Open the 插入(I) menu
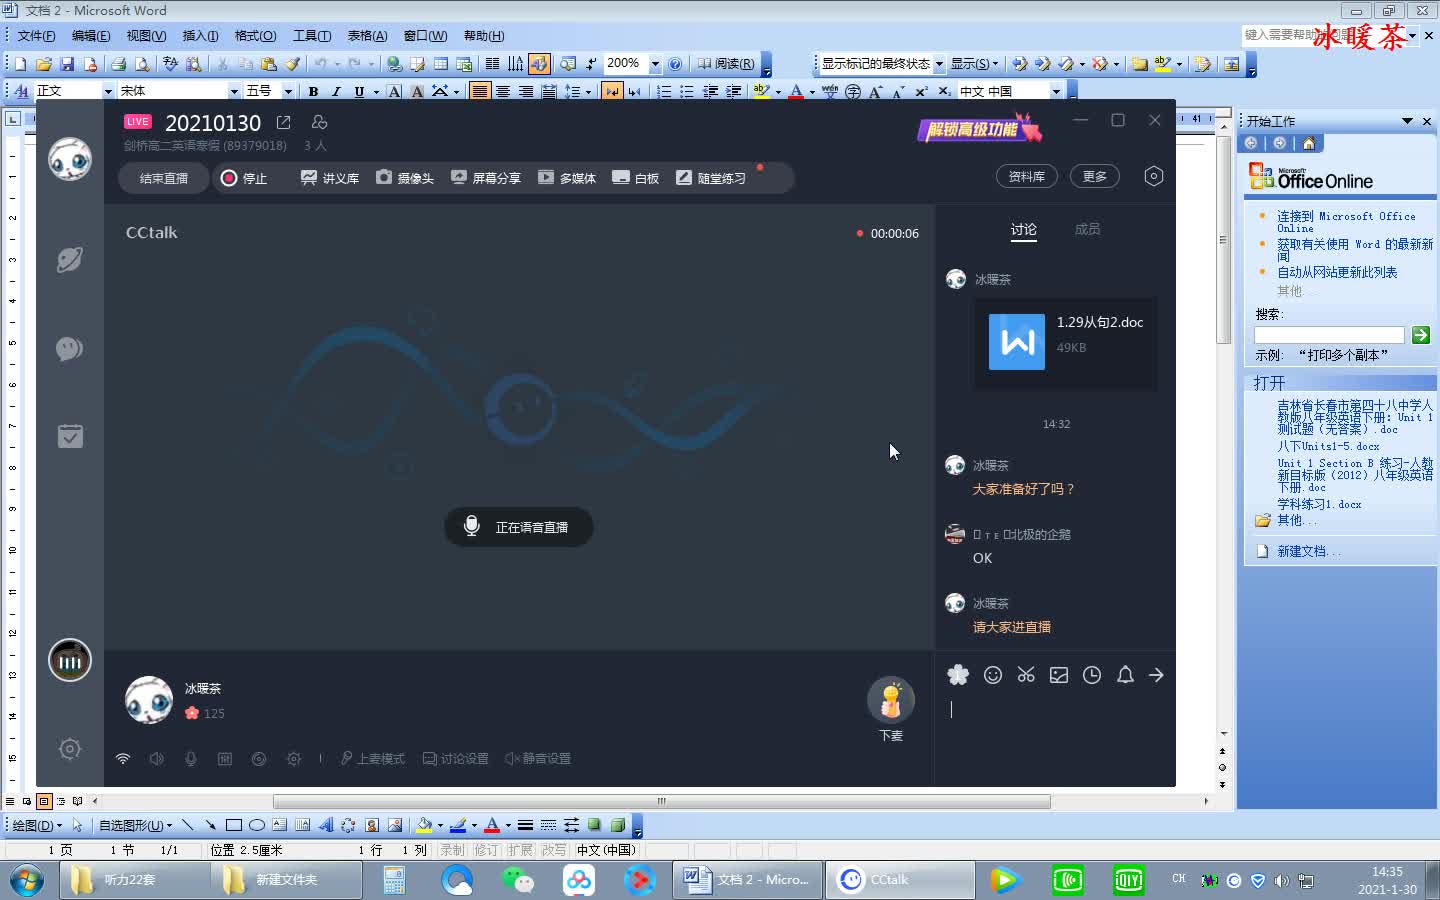1440x900 pixels. pyautogui.click(x=200, y=36)
